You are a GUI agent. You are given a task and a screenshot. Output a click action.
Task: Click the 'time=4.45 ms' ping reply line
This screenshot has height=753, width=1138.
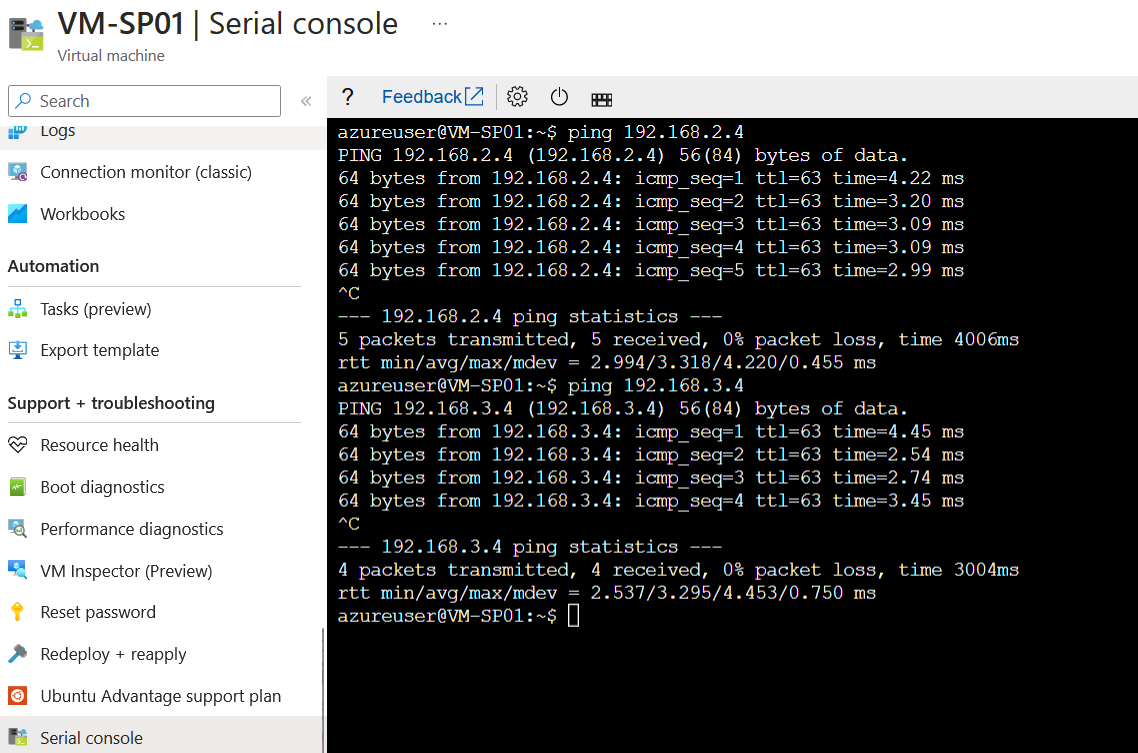click(x=651, y=432)
